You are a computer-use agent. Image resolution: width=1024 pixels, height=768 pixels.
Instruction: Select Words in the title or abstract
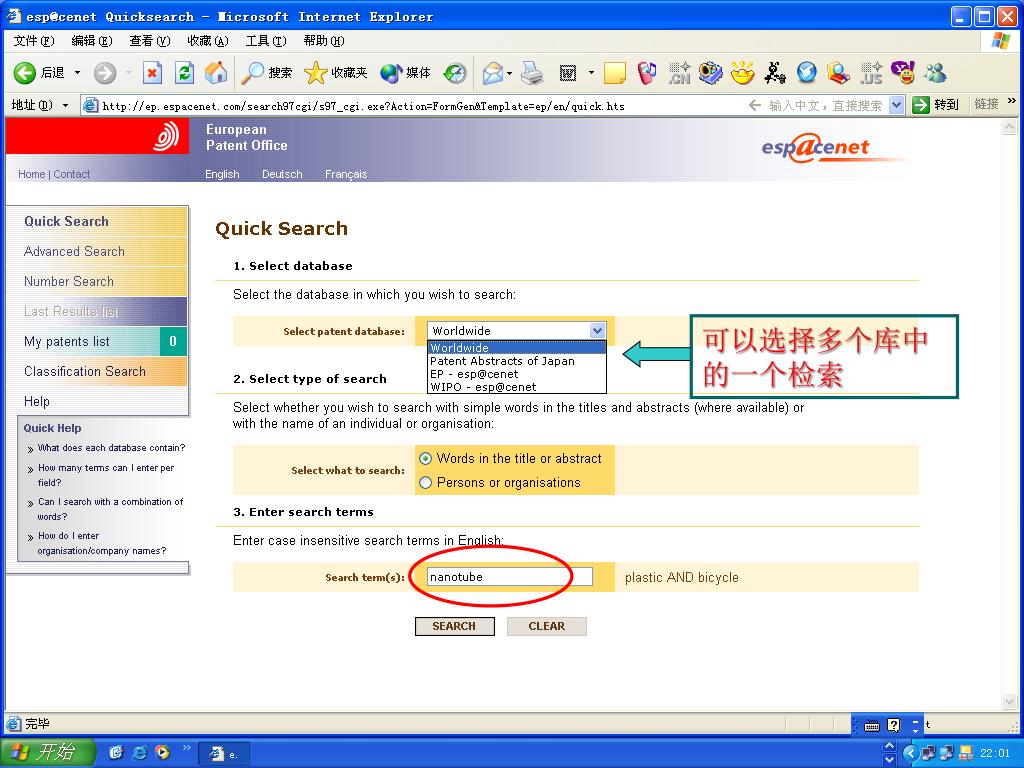pos(426,458)
